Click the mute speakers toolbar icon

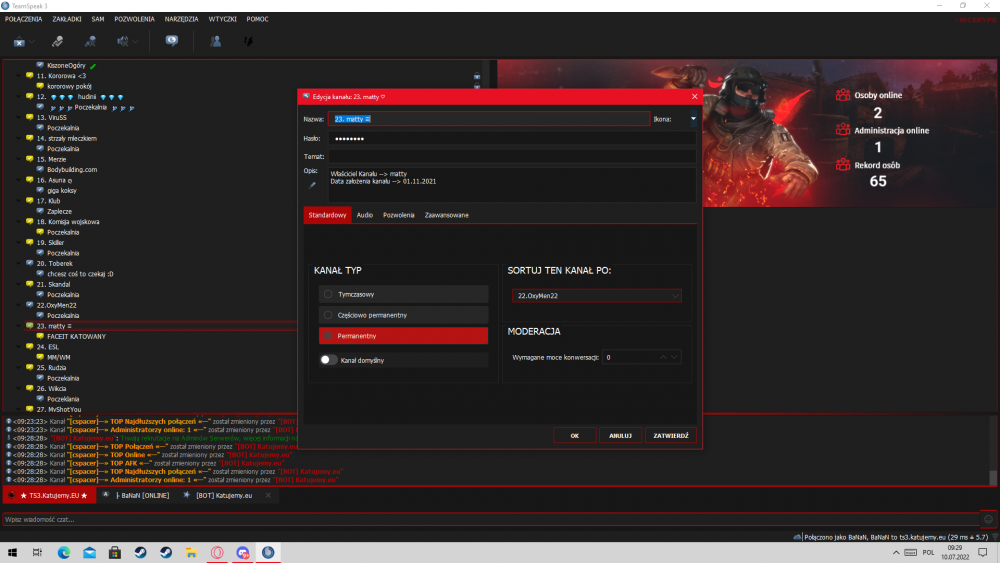click(122, 41)
